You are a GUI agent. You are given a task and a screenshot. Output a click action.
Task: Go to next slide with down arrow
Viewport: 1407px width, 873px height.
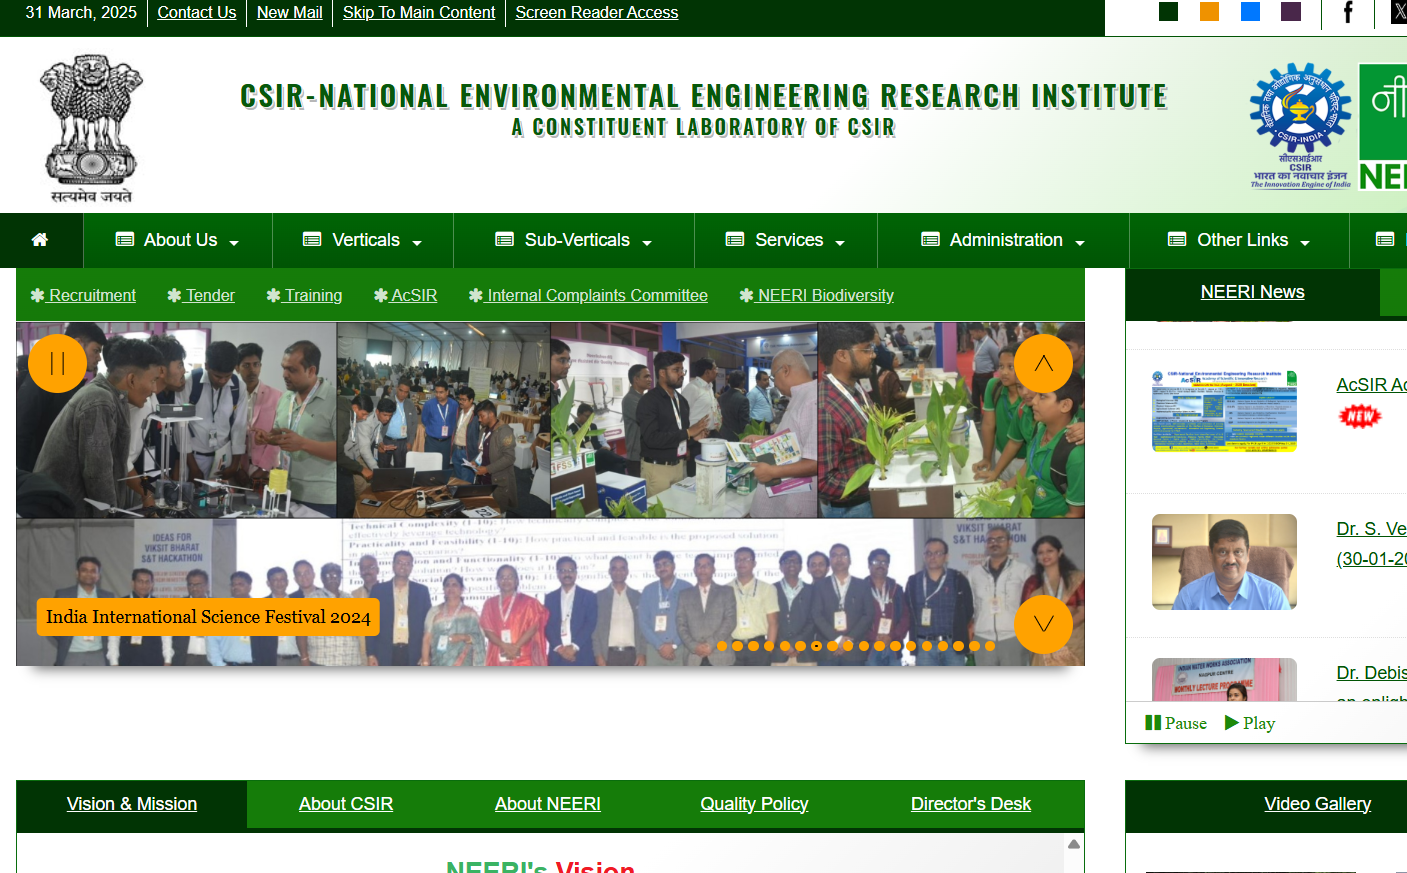tap(1043, 624)
